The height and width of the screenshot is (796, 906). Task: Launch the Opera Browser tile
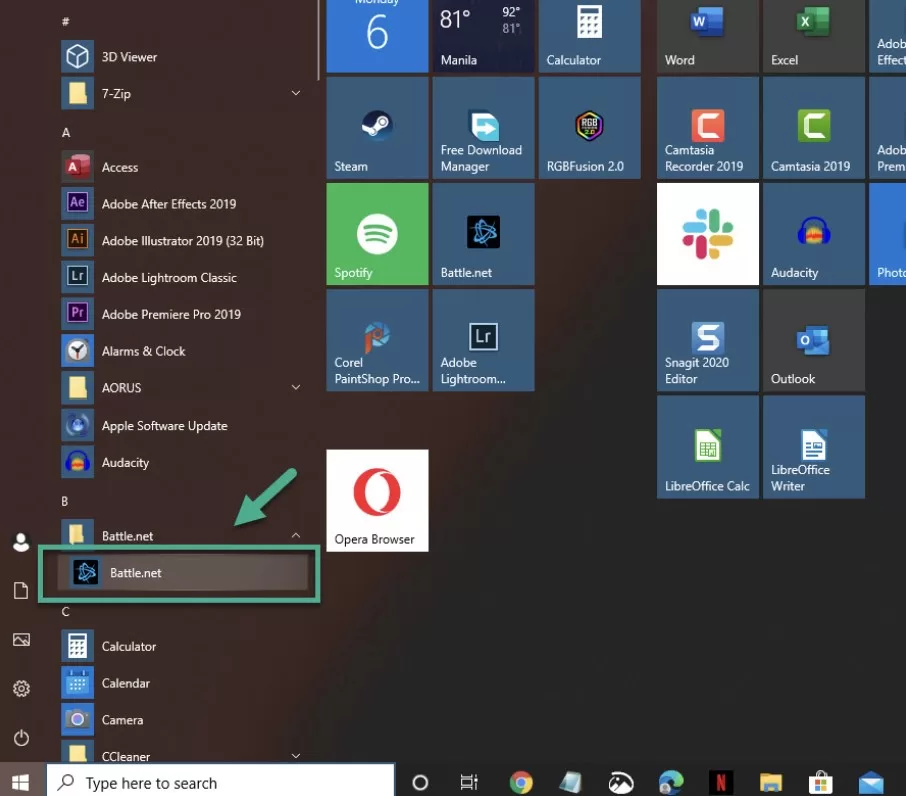pyautogui.click(x=377, y=501)
